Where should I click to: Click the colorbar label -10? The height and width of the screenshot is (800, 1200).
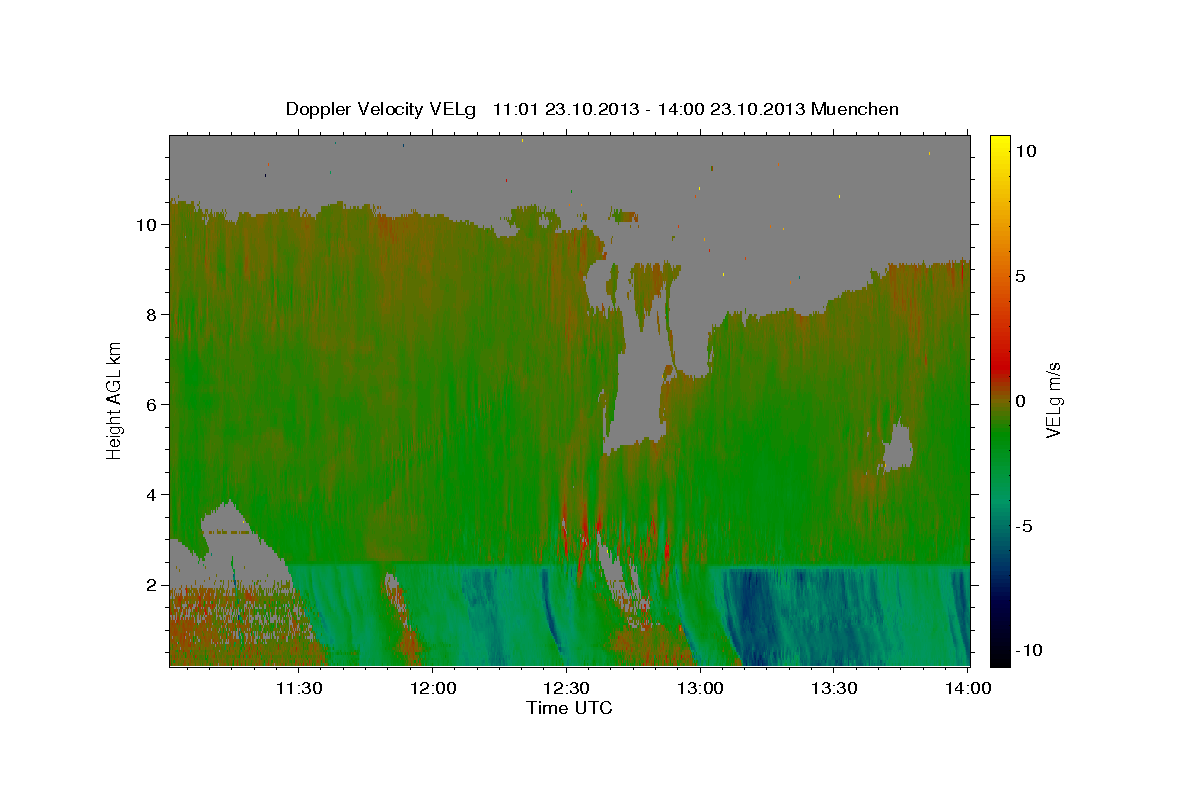click(x=1030, y=651)
